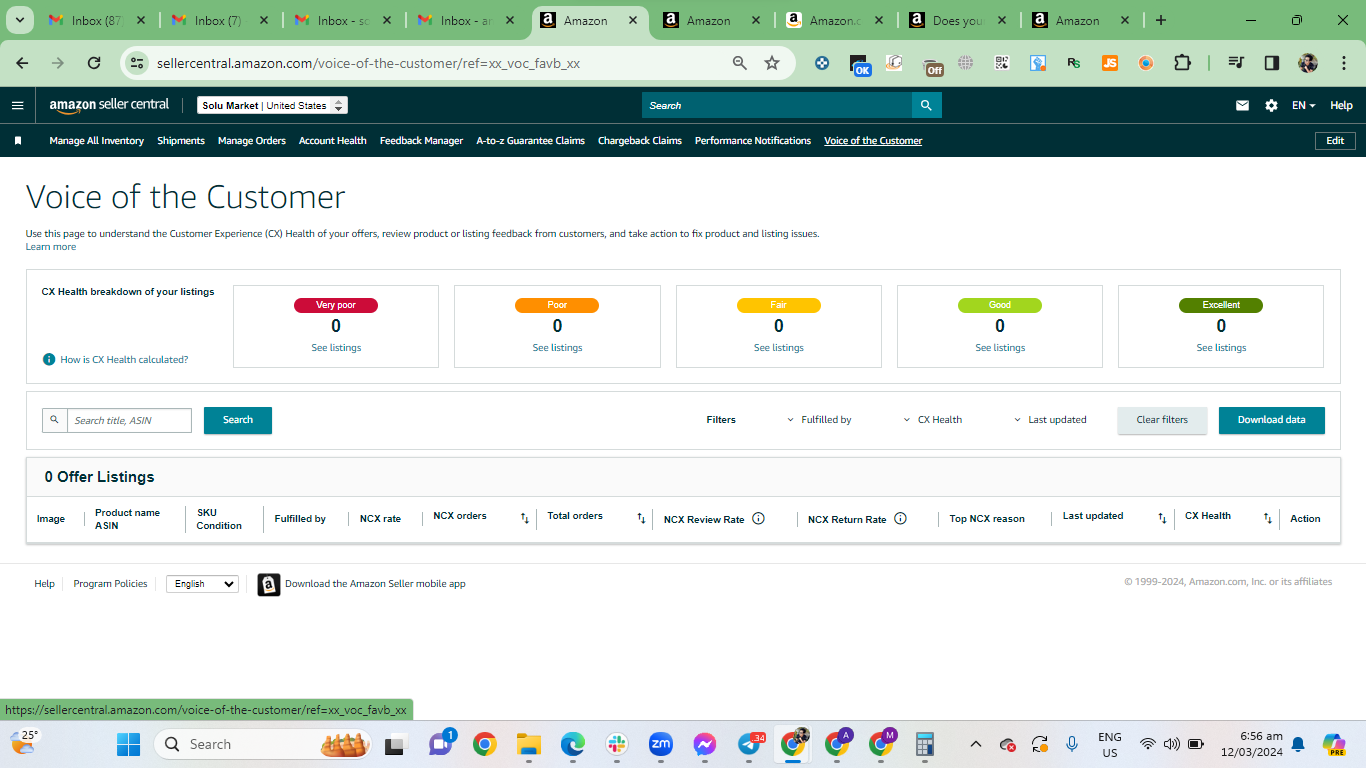Launch Slack from the taskbar
This screenshot has height=768, width=1366.
pos(616,744)
